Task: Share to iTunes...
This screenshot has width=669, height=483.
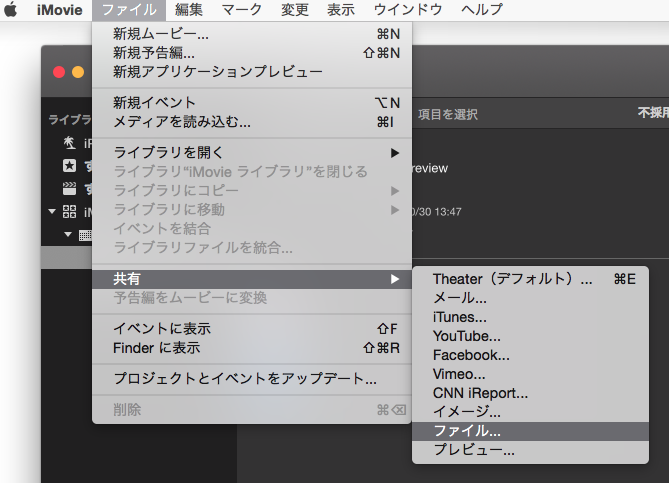Action: click(x=530, y=317)
